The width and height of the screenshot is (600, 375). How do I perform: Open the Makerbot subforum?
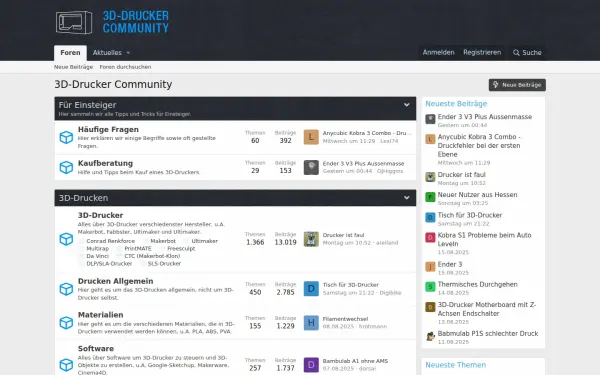(x=163, y=241)
